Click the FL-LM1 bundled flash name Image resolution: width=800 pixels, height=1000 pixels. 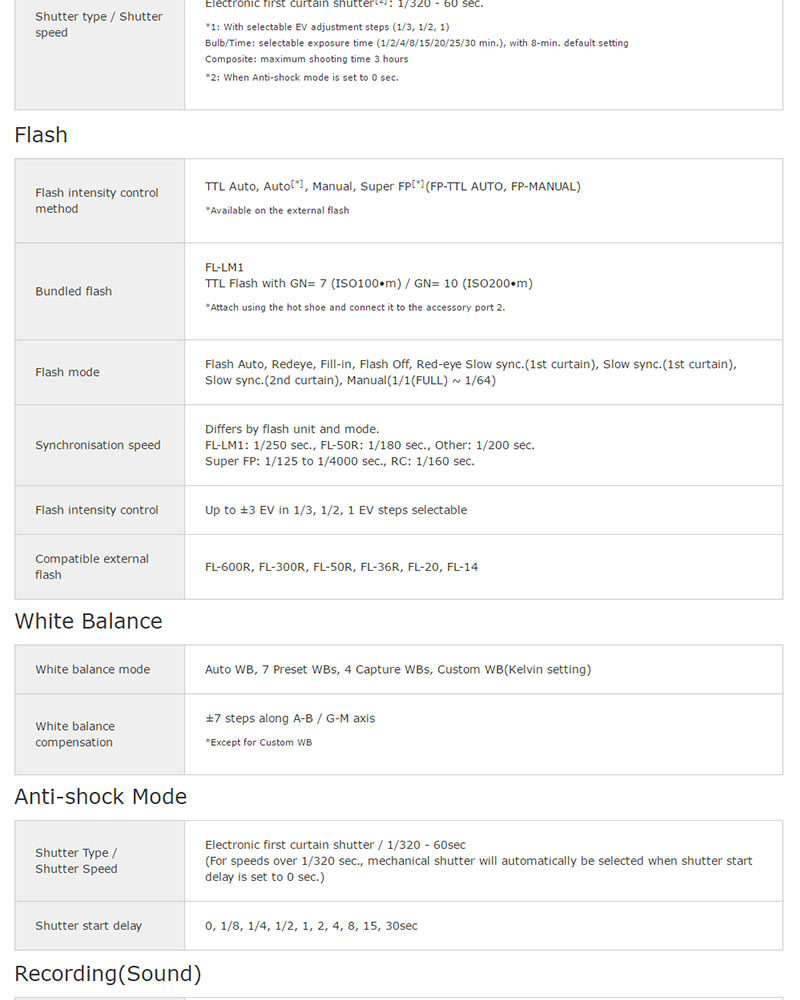tap(224, 267)
